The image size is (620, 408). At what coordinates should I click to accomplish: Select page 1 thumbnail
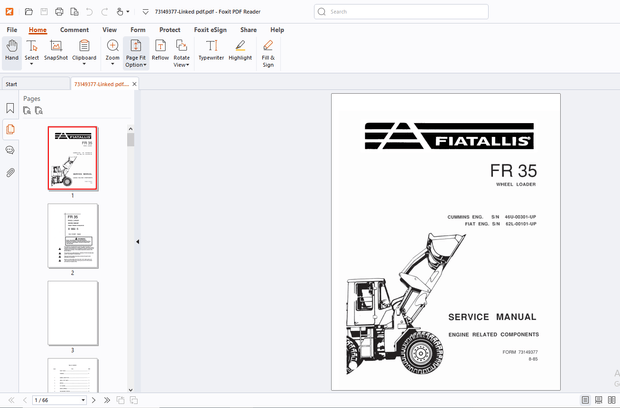coord(73,158)
